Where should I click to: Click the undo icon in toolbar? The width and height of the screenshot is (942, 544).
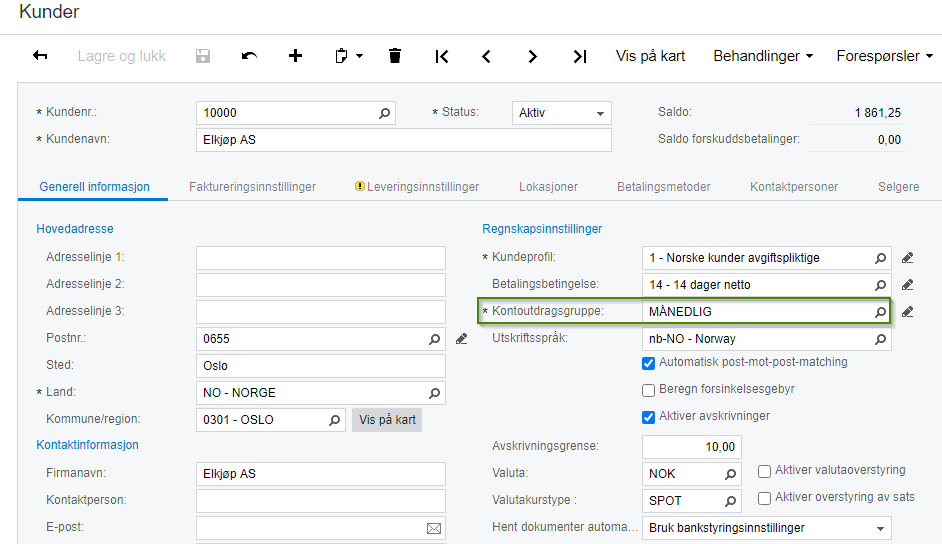249,56
